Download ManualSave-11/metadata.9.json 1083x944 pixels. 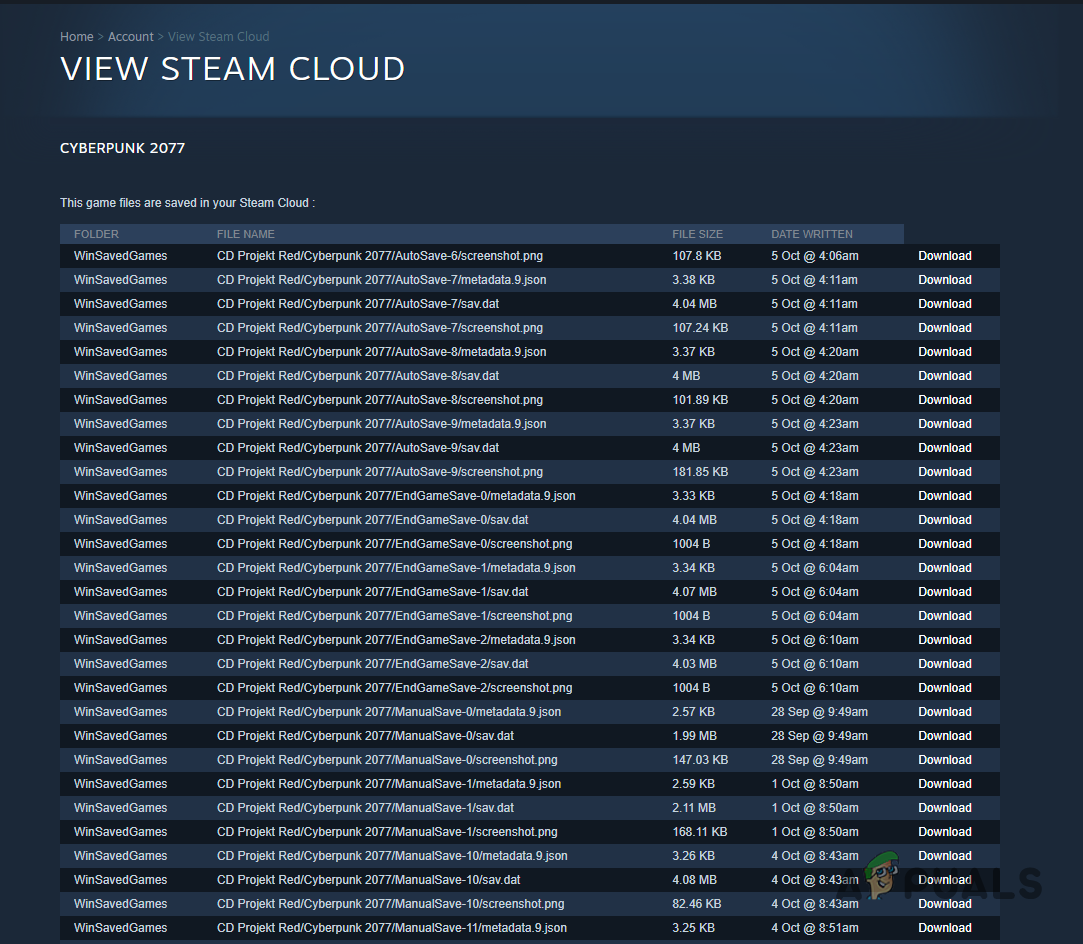tap(943, 927)
